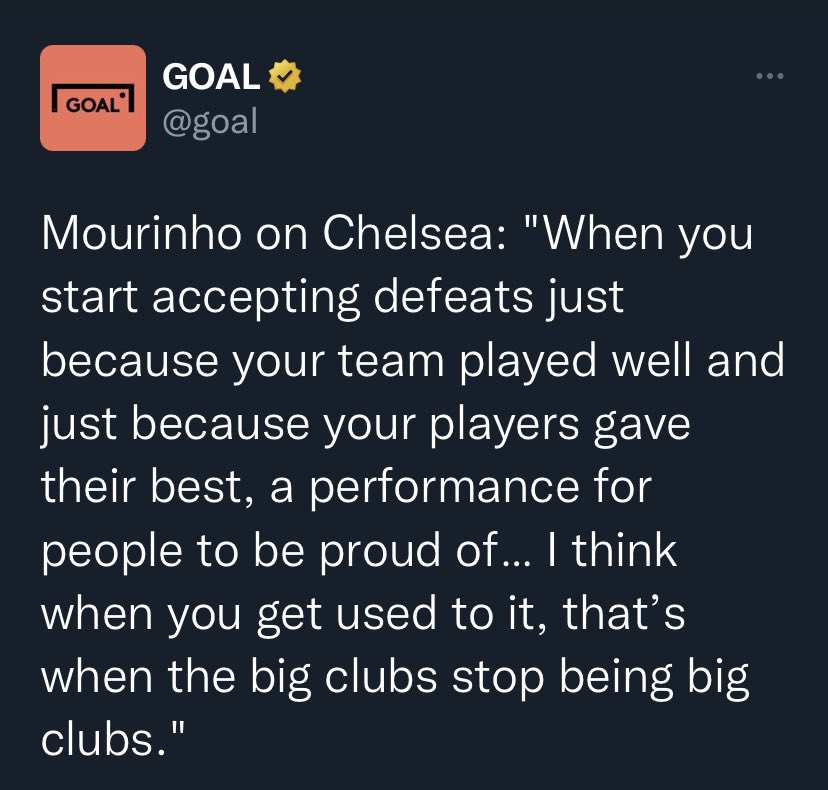This screenshot has width=828, height=790.
Task: Click the goalpost logo inside the avatar
Action: [93, 99]
